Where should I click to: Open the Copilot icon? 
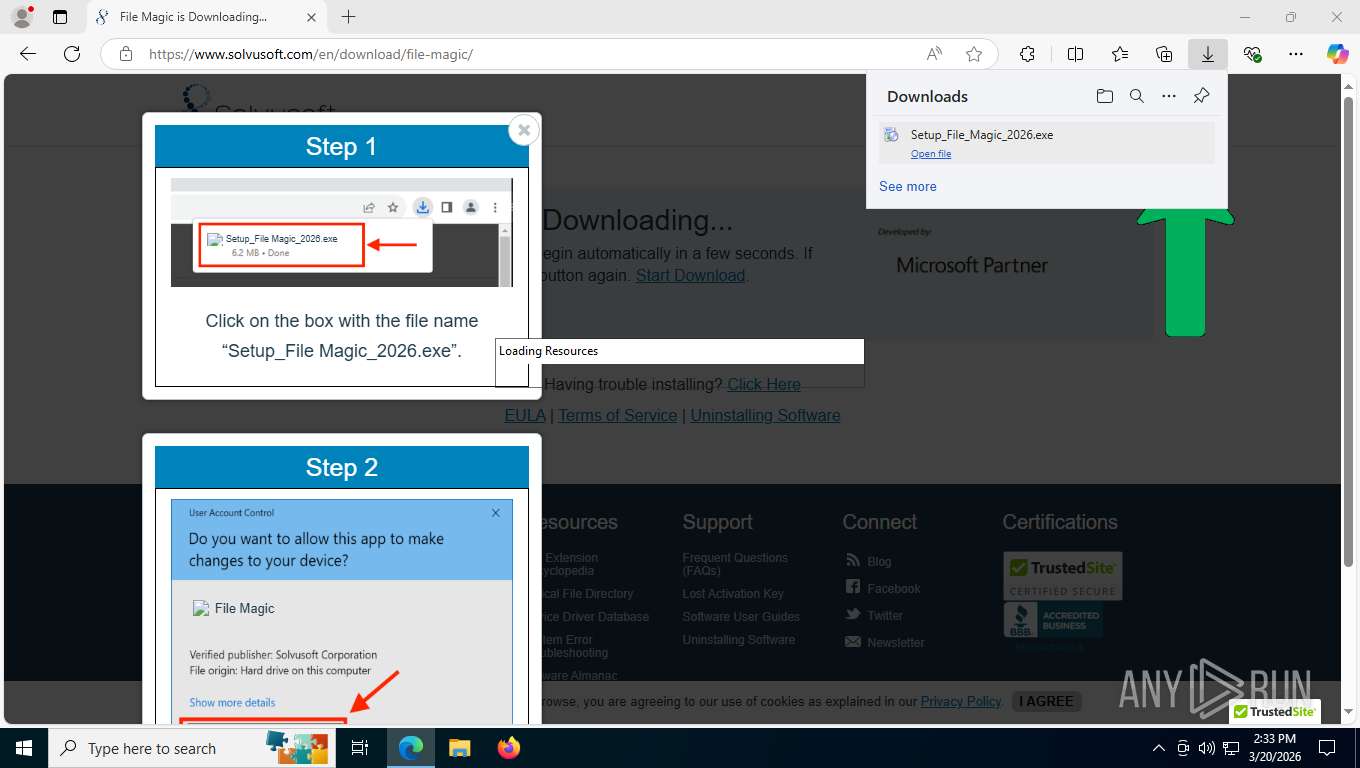[1338, 54]
